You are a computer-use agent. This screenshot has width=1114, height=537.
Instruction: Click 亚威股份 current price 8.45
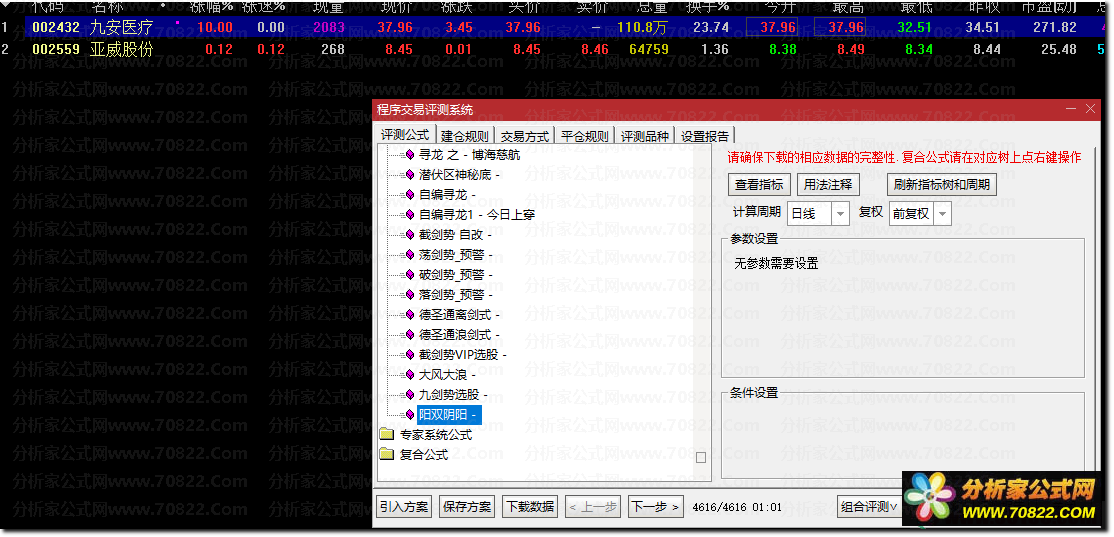coord(399,49)
